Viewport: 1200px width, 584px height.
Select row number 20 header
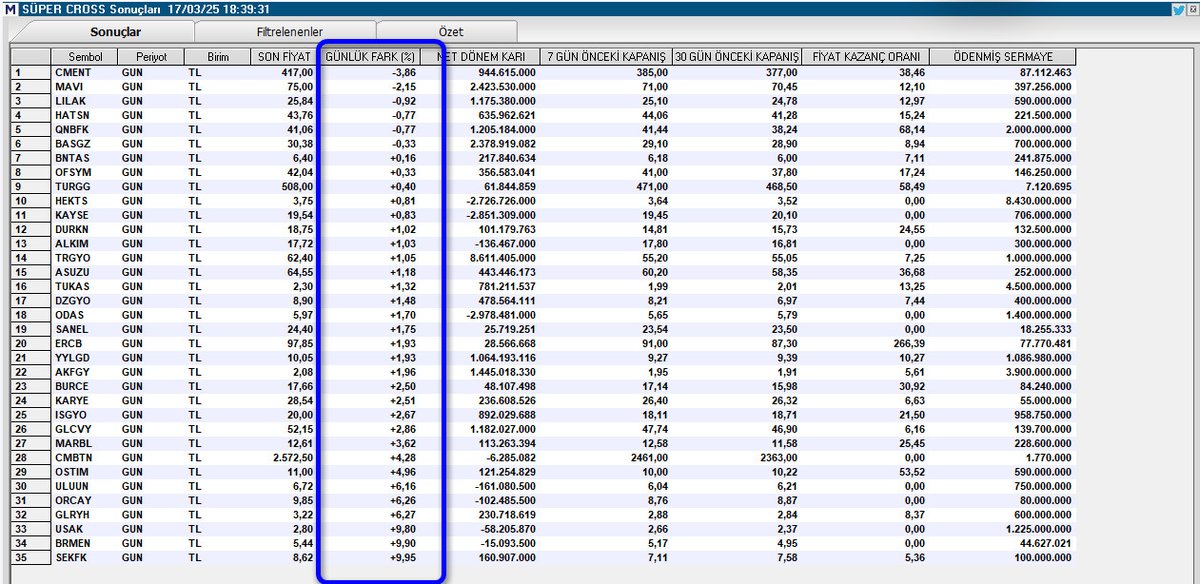(x=31, y=343)
